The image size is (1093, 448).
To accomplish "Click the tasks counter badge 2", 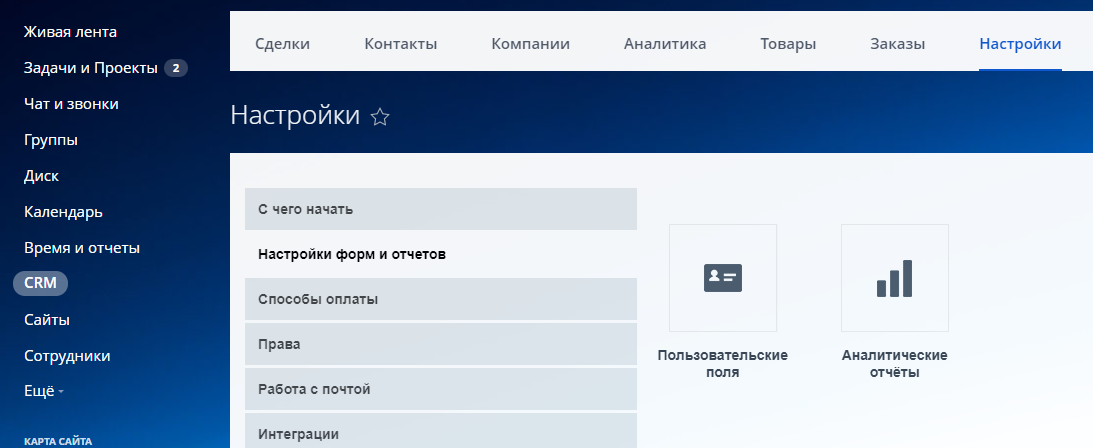I will (176, 68).
